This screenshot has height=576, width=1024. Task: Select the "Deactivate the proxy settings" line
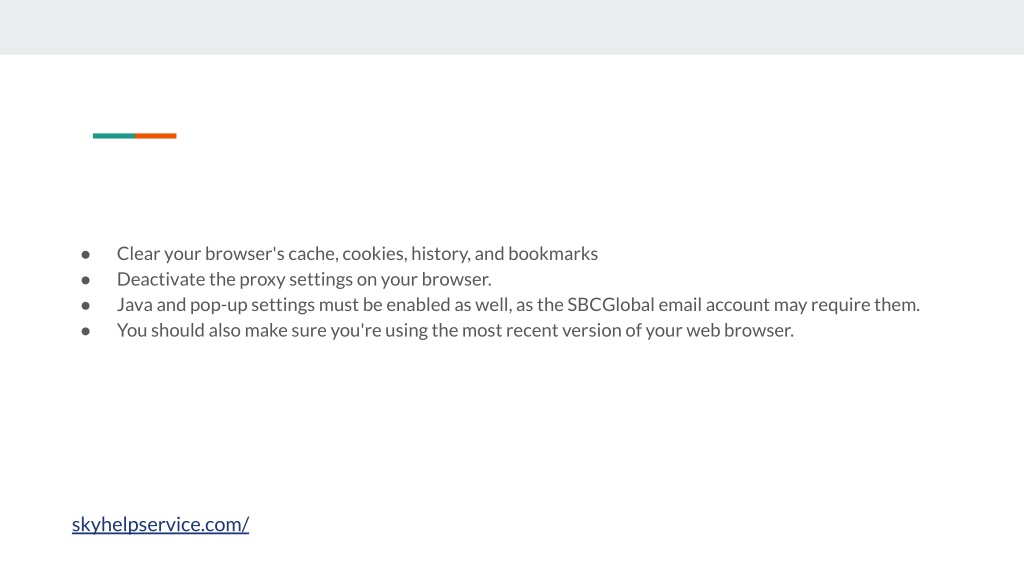click(304, 279)
